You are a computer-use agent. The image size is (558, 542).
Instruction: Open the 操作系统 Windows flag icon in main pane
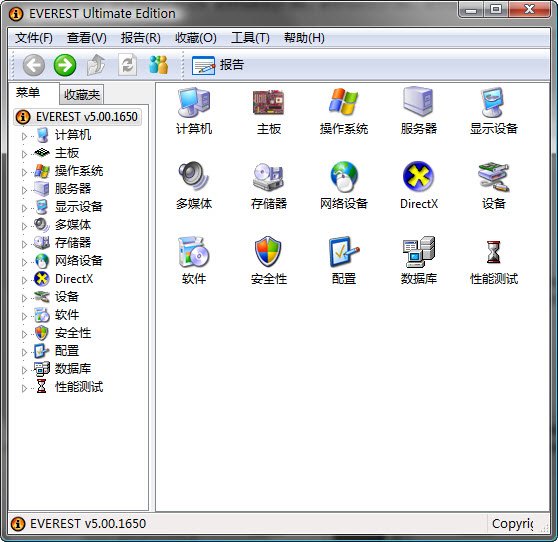click(x=343, y=102)
